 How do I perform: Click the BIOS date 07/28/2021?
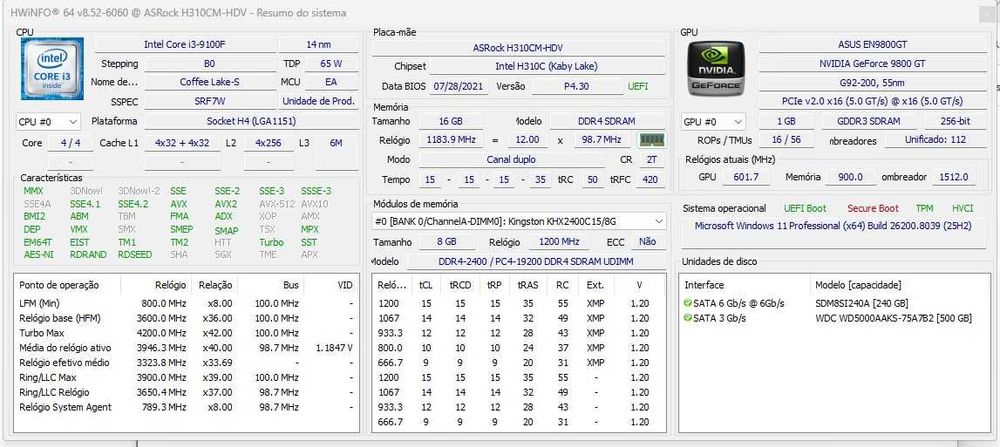(x=459, y=86)
